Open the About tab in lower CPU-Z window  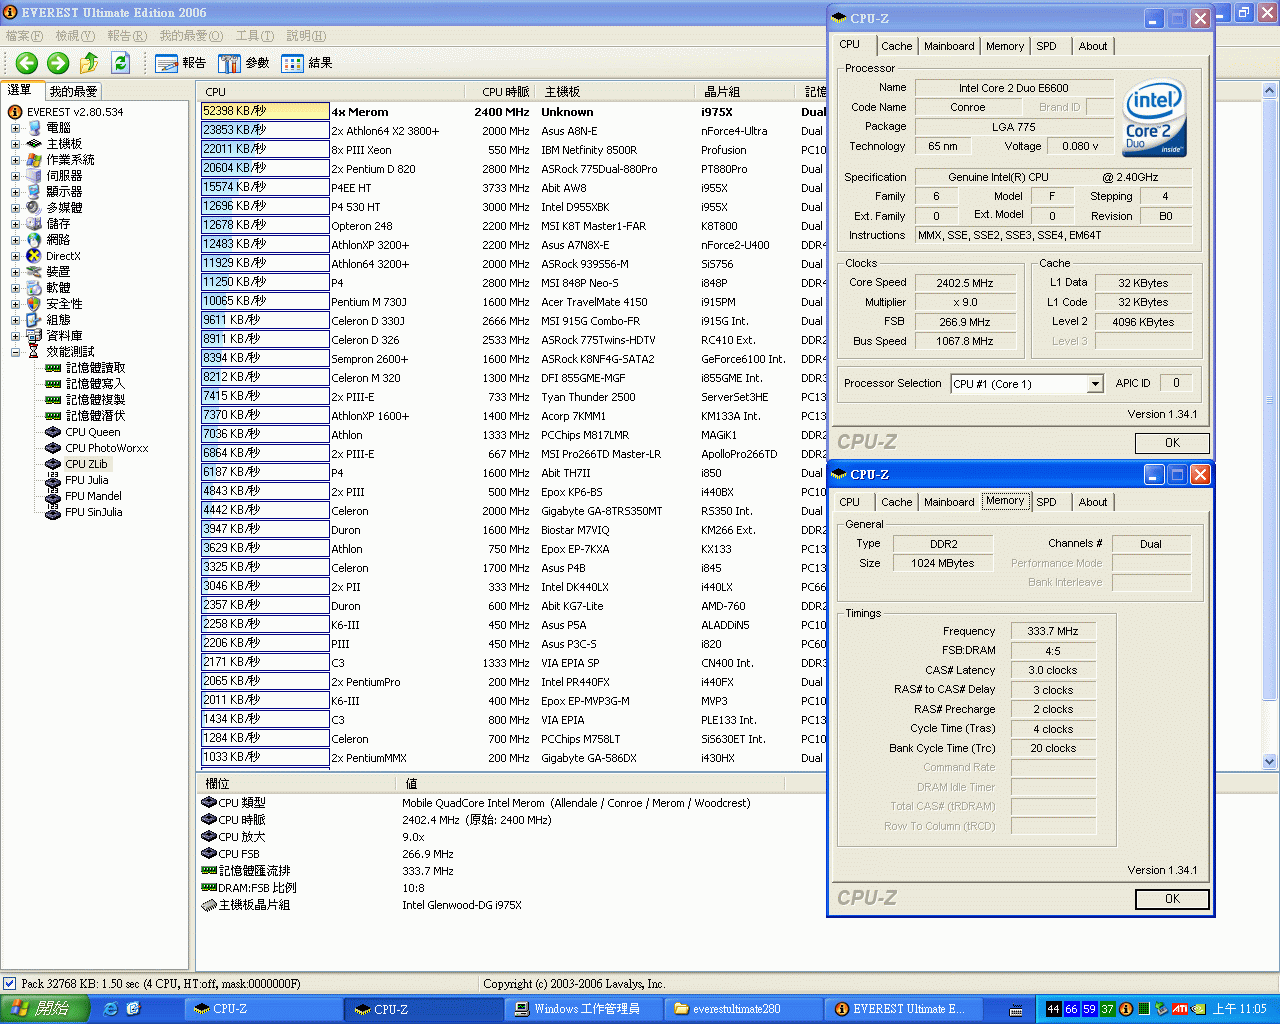point(1093,502)
